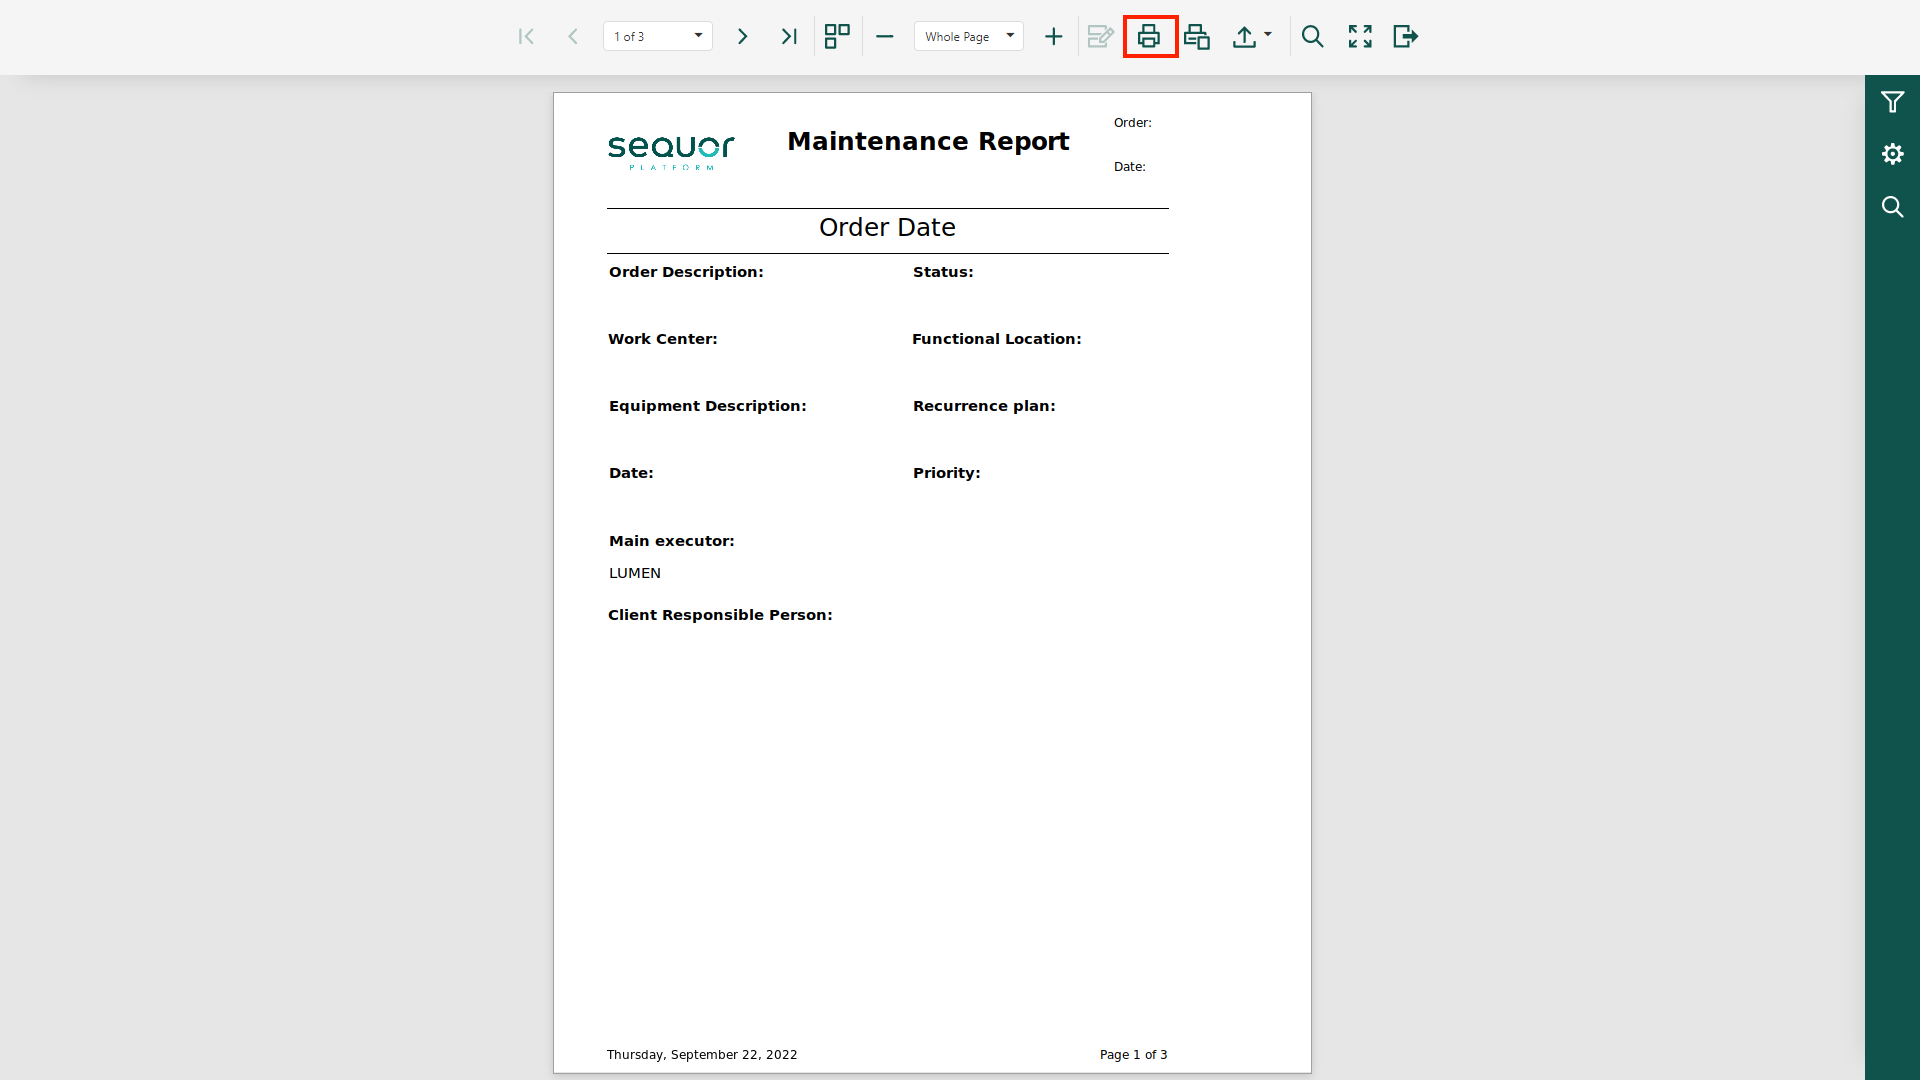Open the Whole Page zoom dropdown arrow
Viewport: 1920px width, 1080px height.
[1010, 36]
